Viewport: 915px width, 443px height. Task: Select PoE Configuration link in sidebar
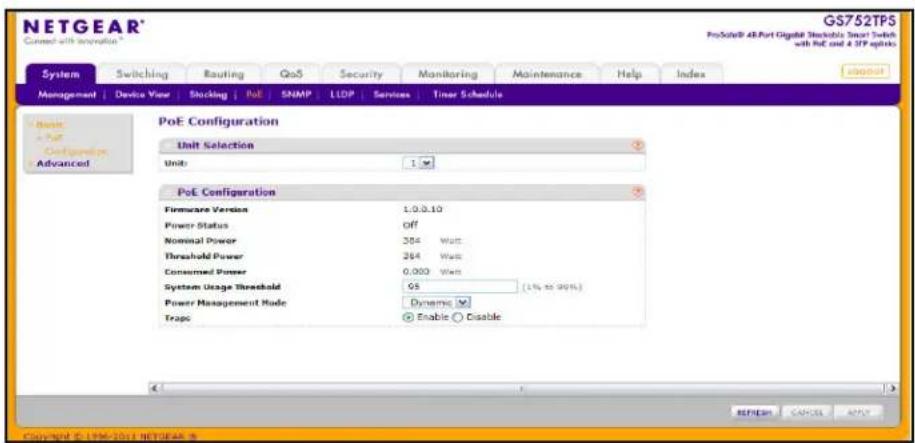pos(77,145)
